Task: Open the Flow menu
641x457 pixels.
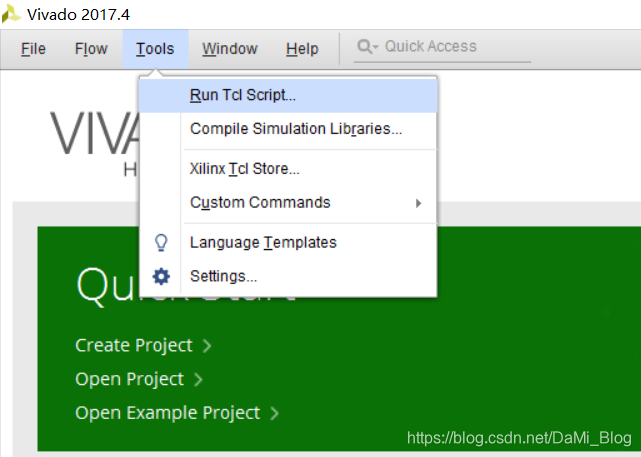Action: (91, 49)
